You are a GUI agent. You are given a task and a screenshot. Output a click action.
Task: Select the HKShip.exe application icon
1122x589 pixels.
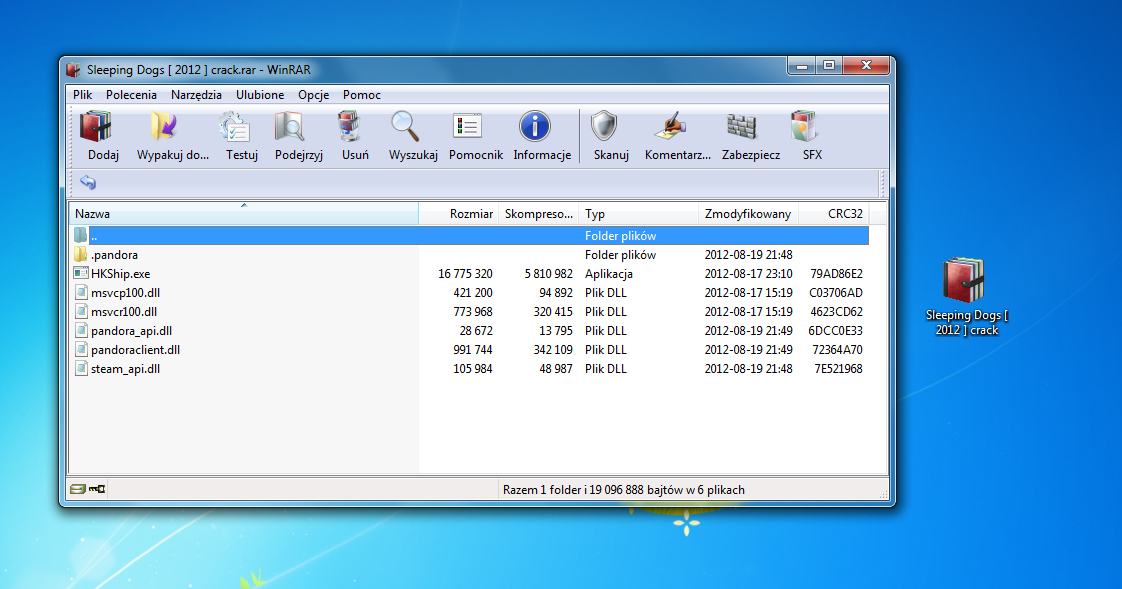tap(80, 273)
